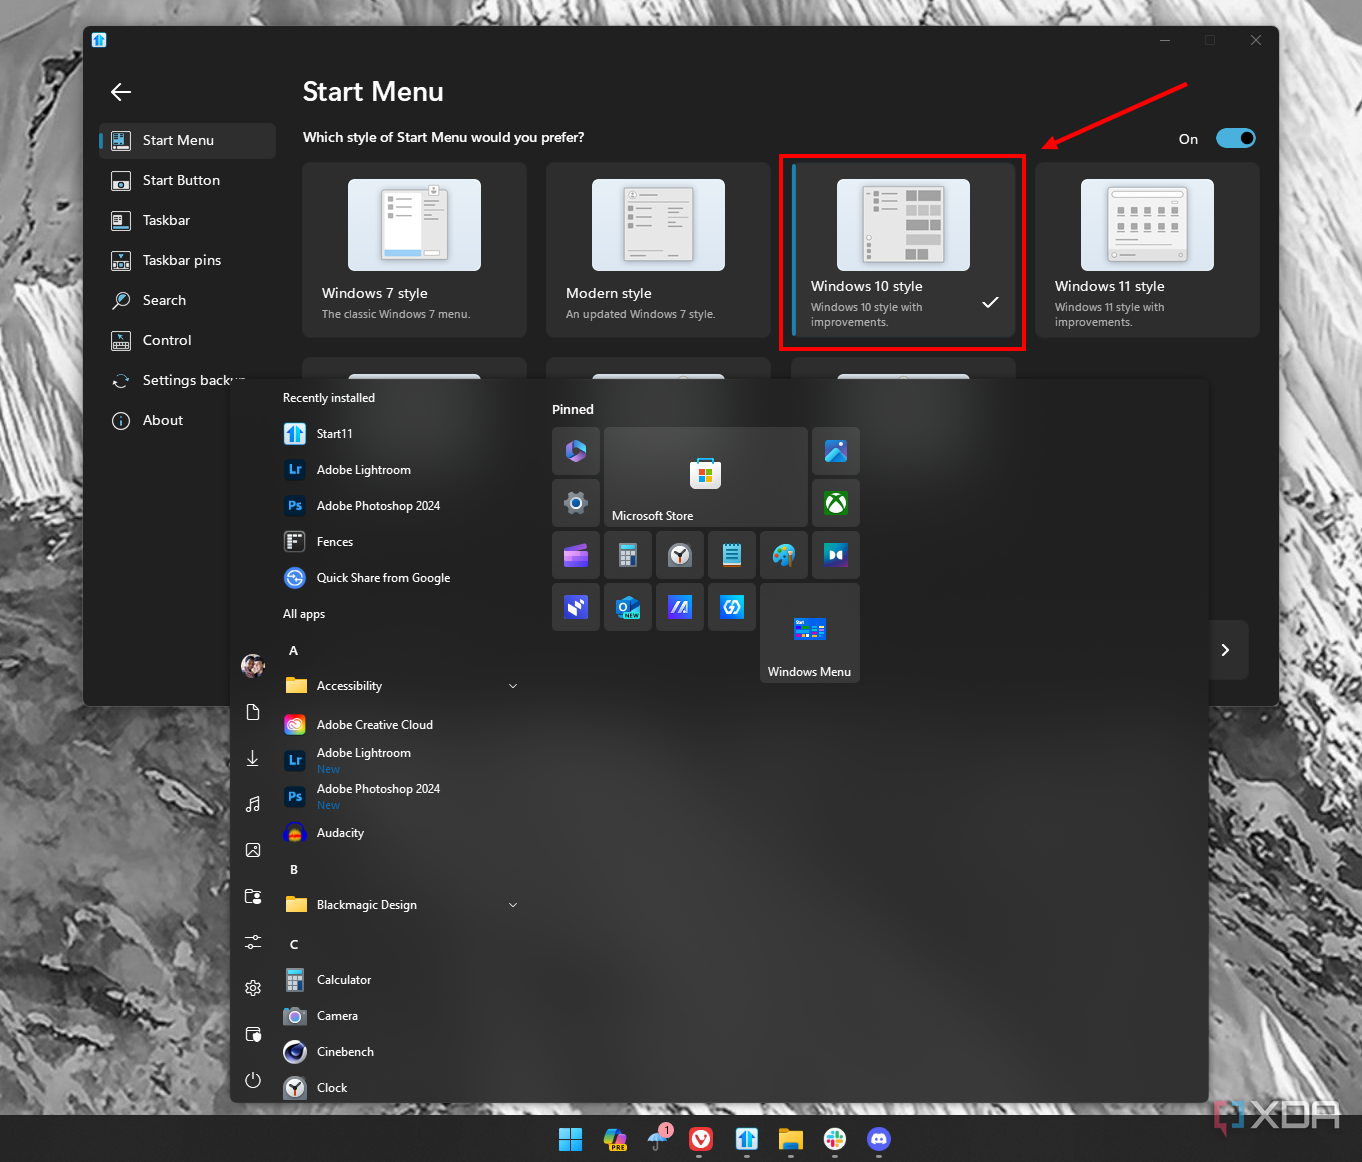Viewport: 1362px width, 1162px height.
Task: Open Discord from the taskbar
Action: (x=879, y=1139)
